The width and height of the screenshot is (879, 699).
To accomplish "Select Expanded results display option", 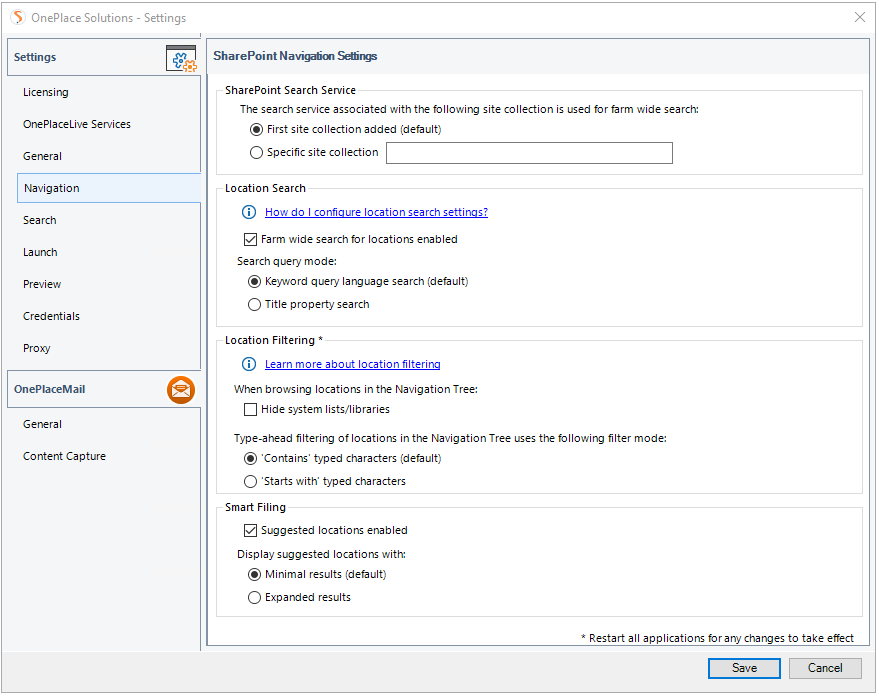I will tap(255, 597).
